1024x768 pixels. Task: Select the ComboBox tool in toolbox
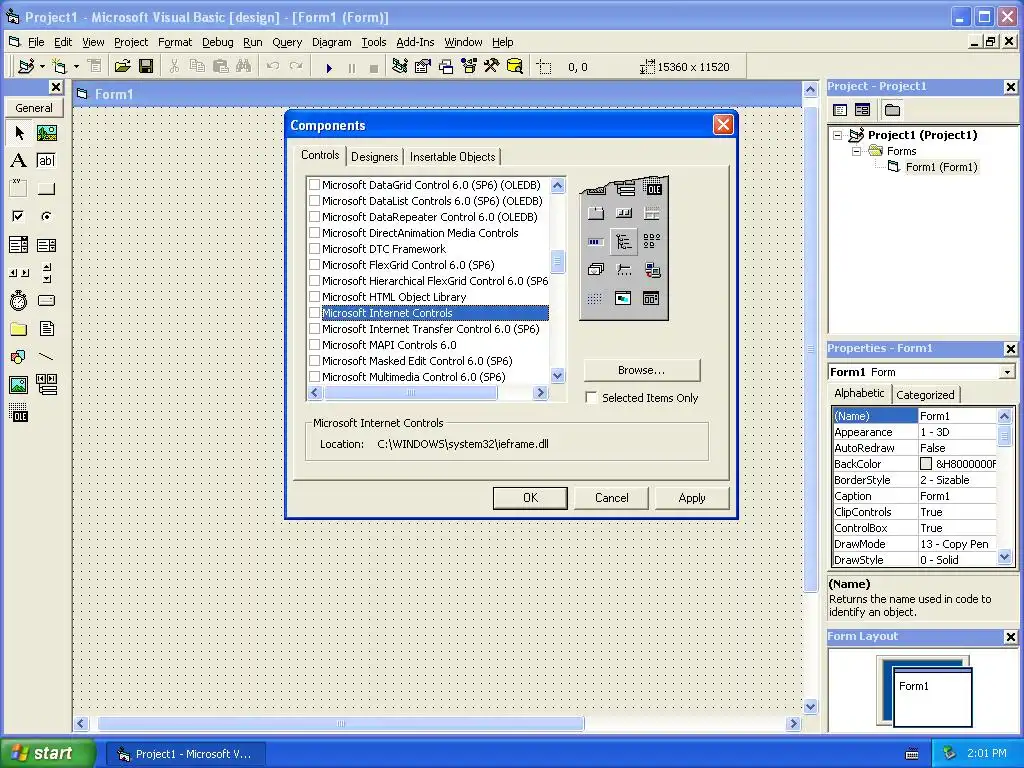19,245
